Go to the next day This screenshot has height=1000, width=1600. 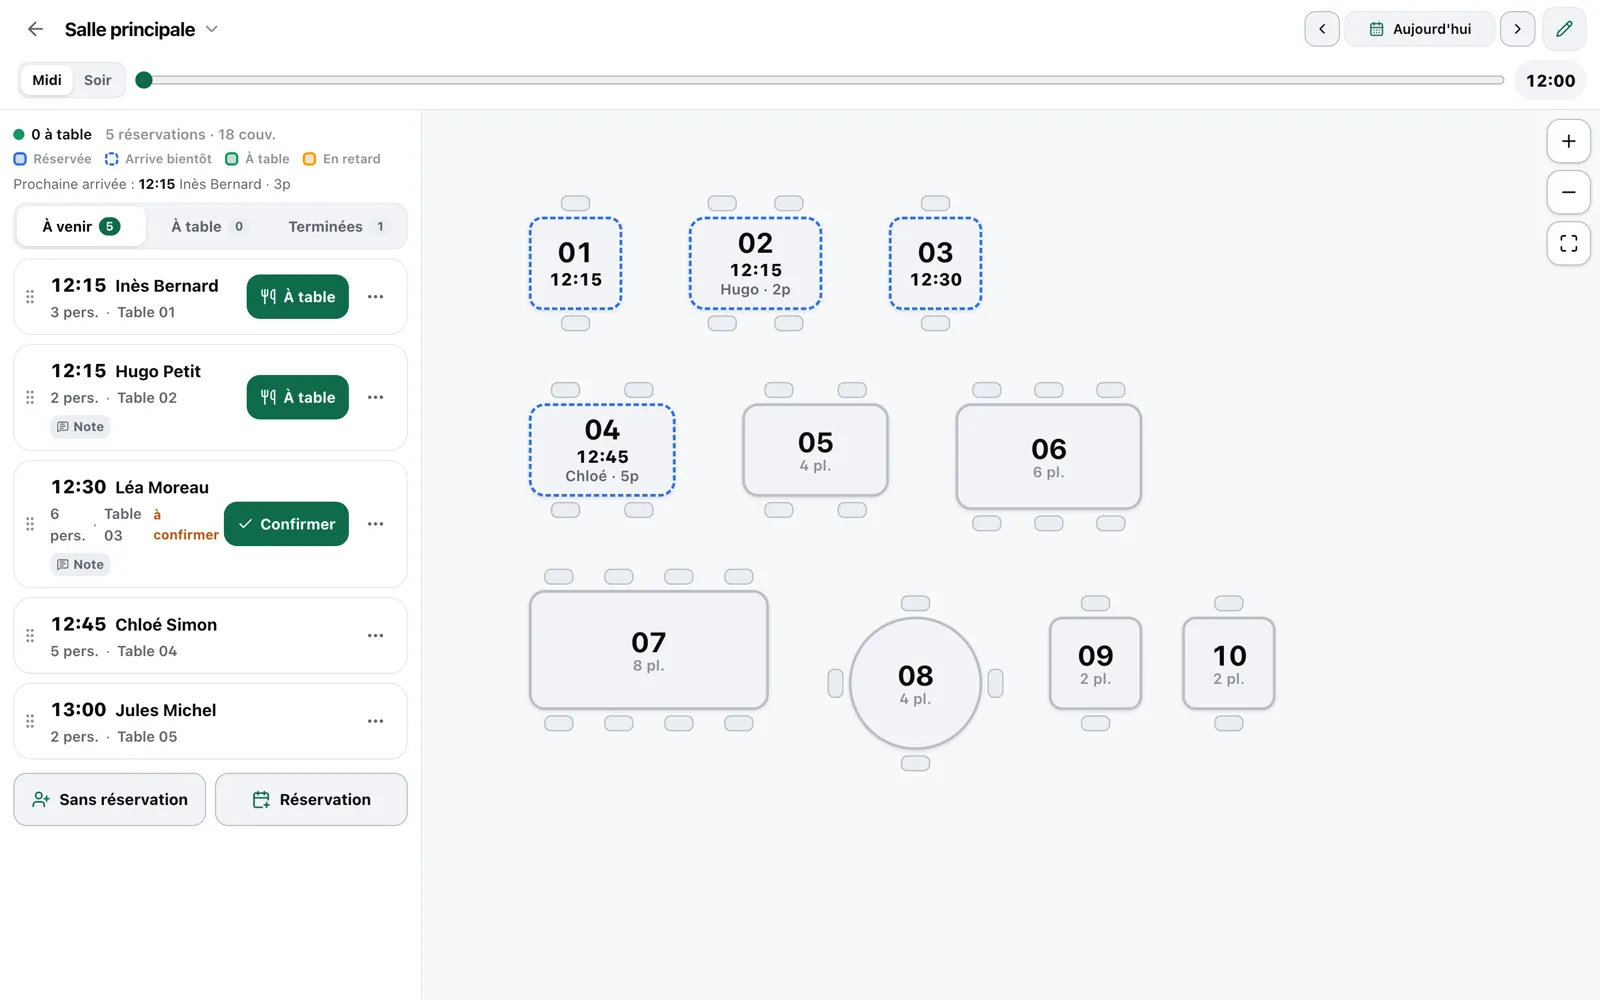tap(1517, 29)
